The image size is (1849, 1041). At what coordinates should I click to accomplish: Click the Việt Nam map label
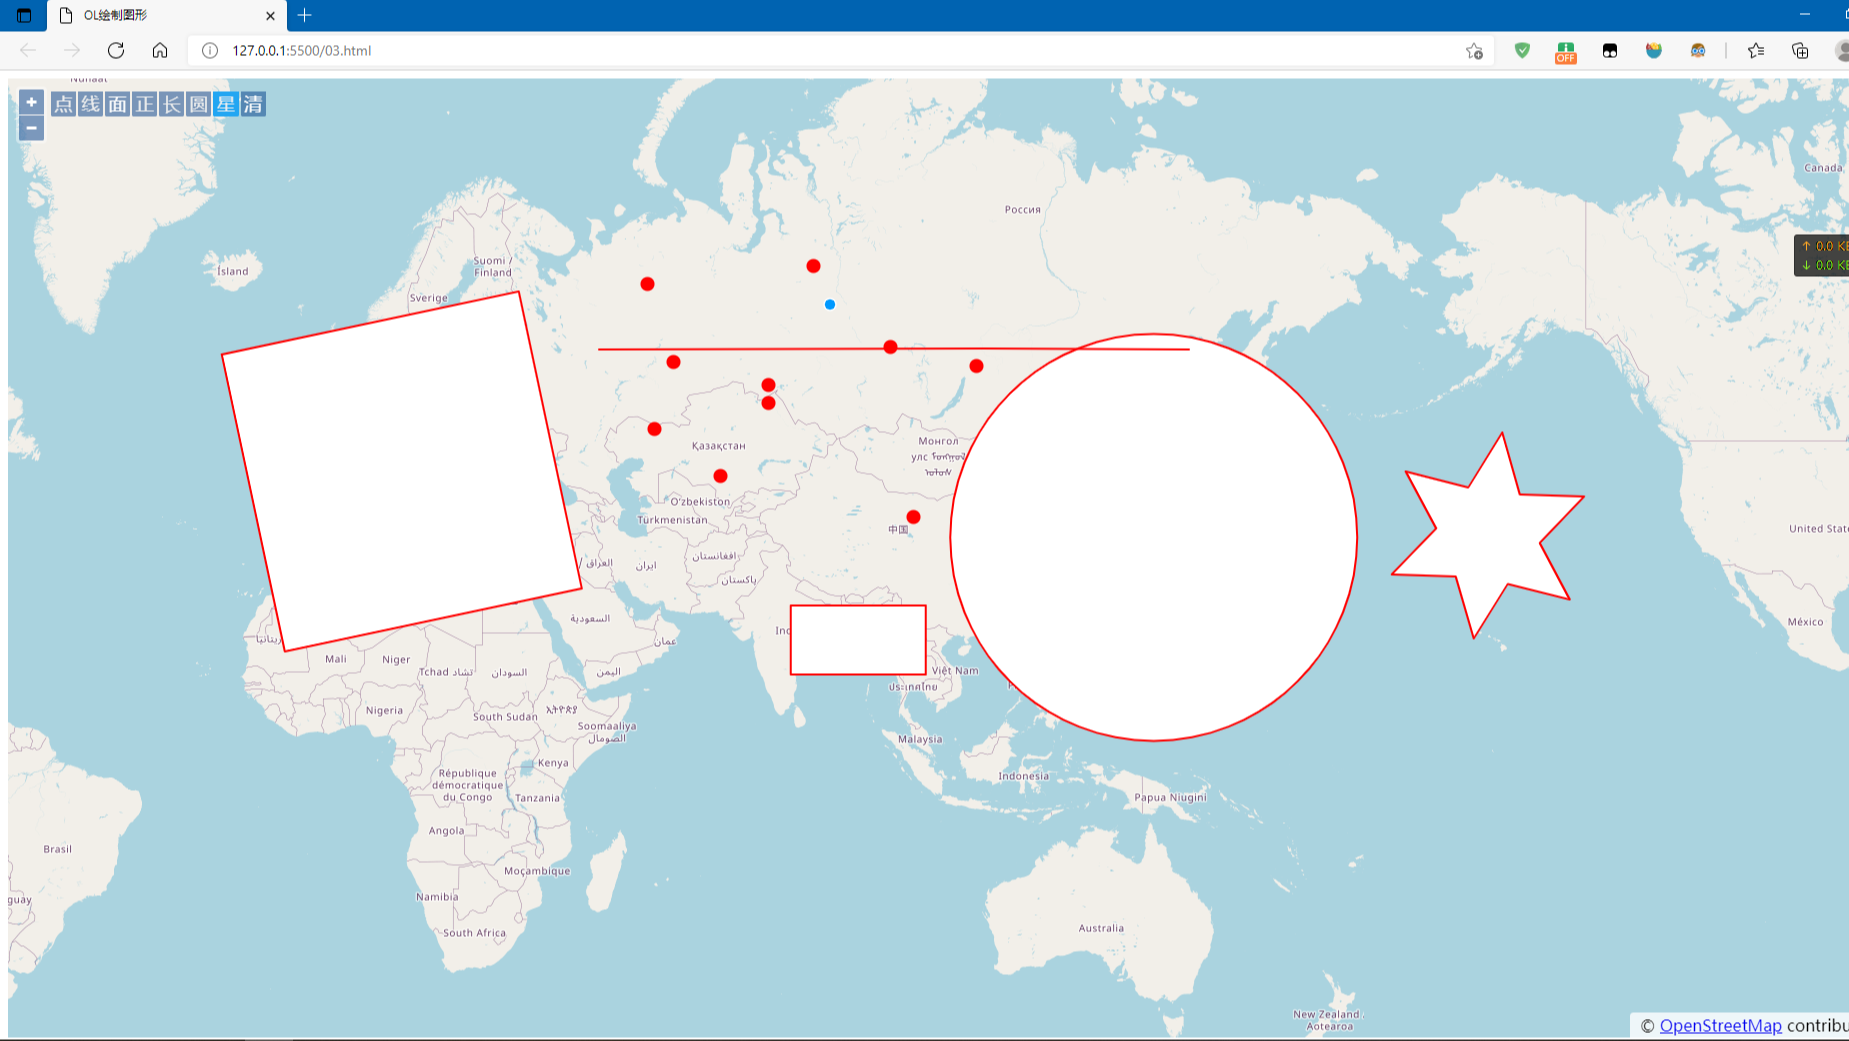[955, 670]
